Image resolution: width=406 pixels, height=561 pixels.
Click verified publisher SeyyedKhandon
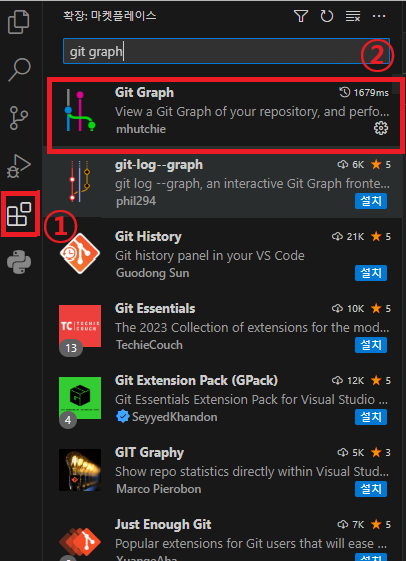pos(174,417)
